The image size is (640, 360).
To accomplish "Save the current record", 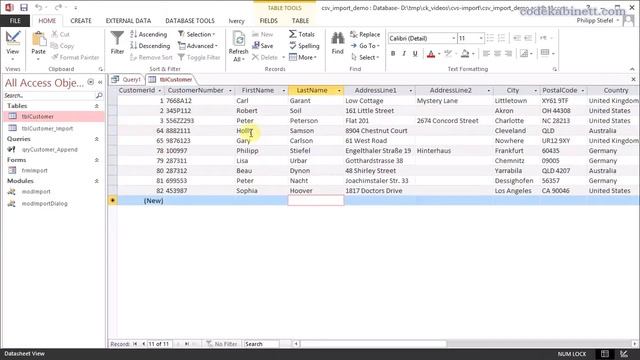I will 263,46.
